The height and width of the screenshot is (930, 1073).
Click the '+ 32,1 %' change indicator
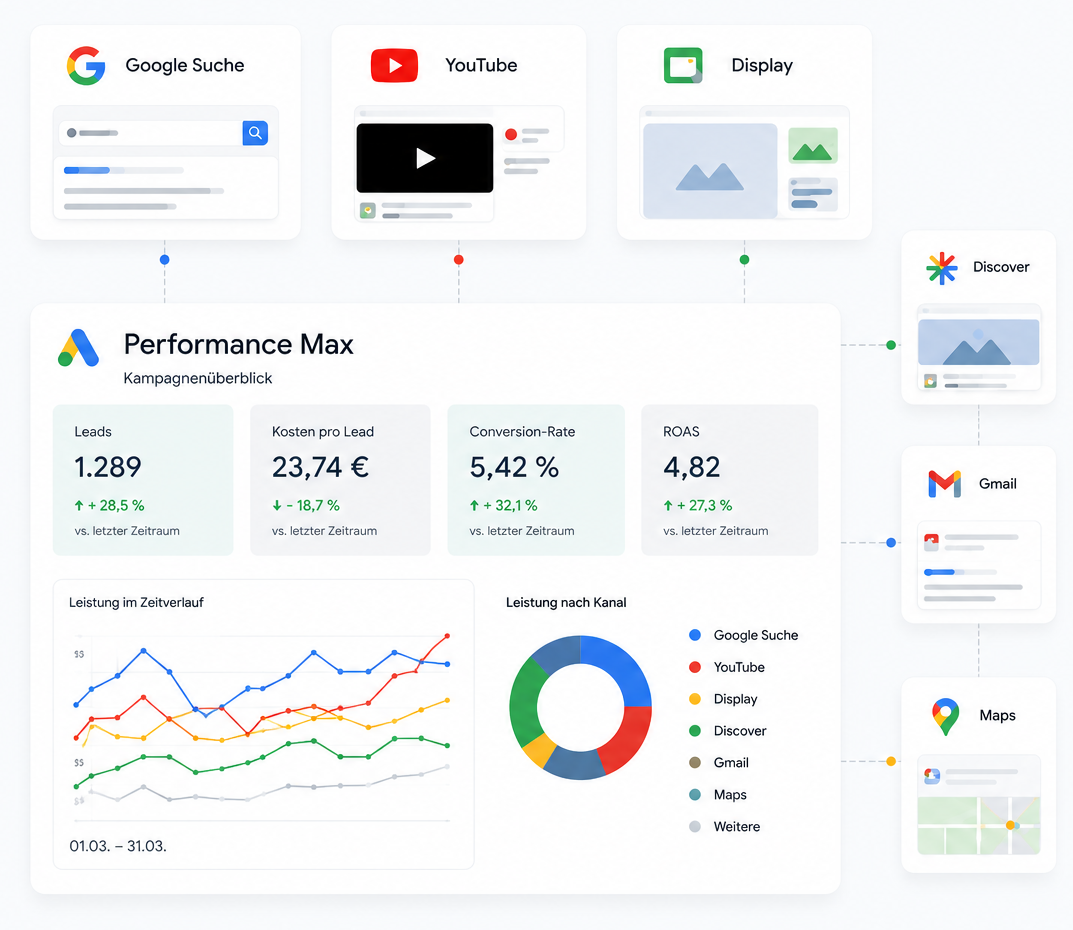coord(503,506)
